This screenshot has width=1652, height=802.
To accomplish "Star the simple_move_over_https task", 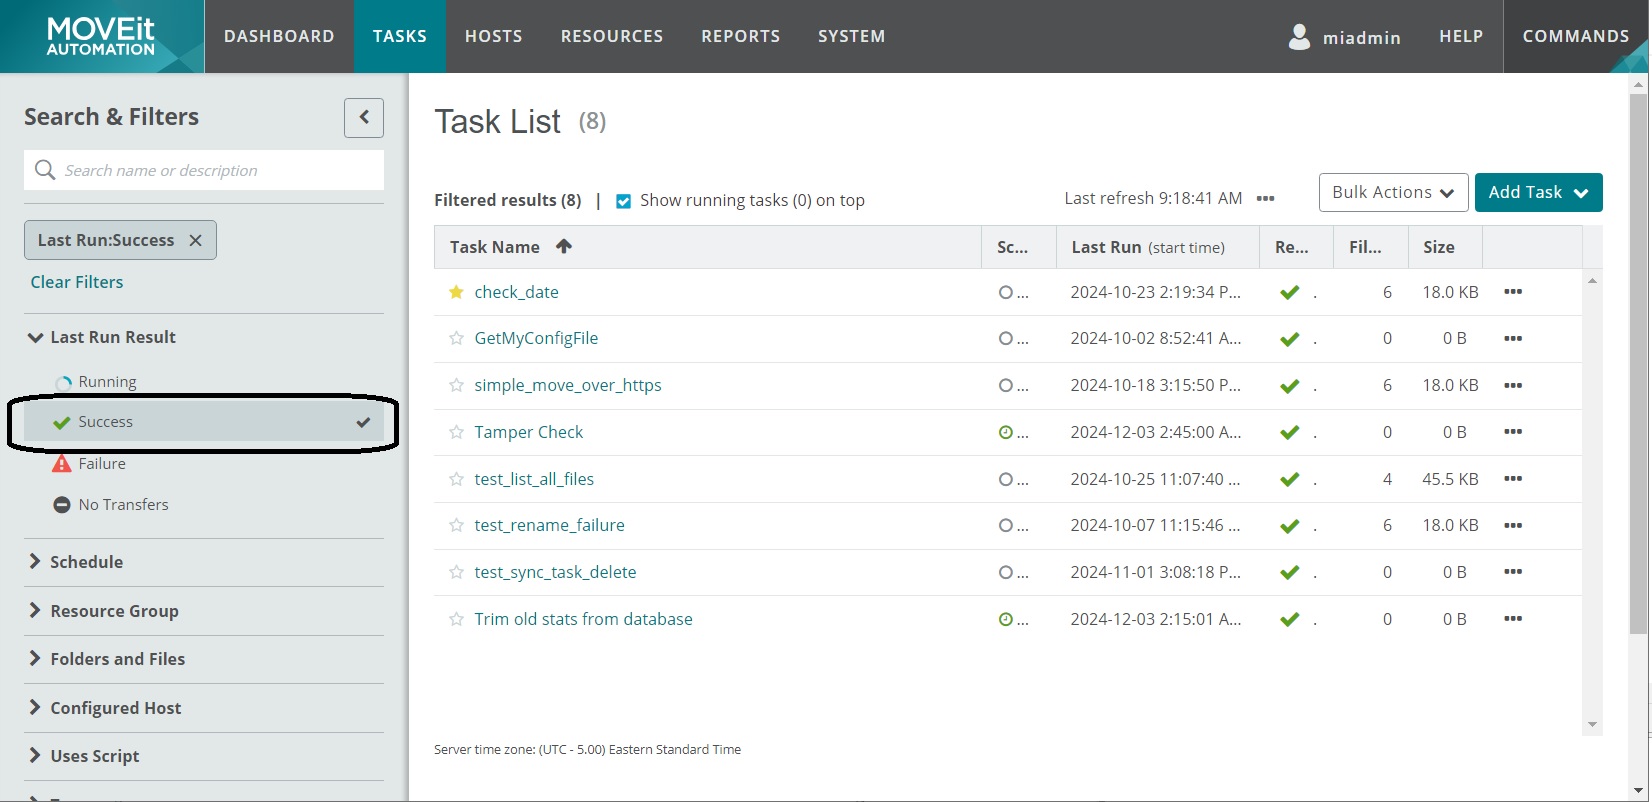I will pos(456,385).
